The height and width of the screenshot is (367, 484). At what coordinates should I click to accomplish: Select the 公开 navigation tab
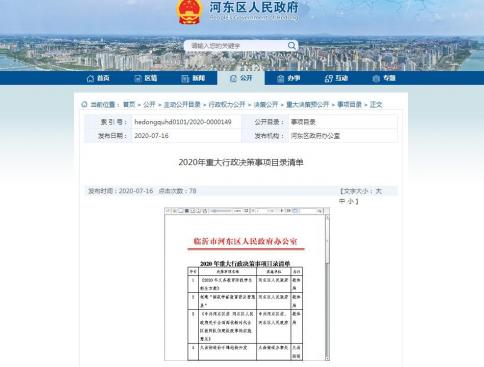pyautogui.click(x=241, y=78)
